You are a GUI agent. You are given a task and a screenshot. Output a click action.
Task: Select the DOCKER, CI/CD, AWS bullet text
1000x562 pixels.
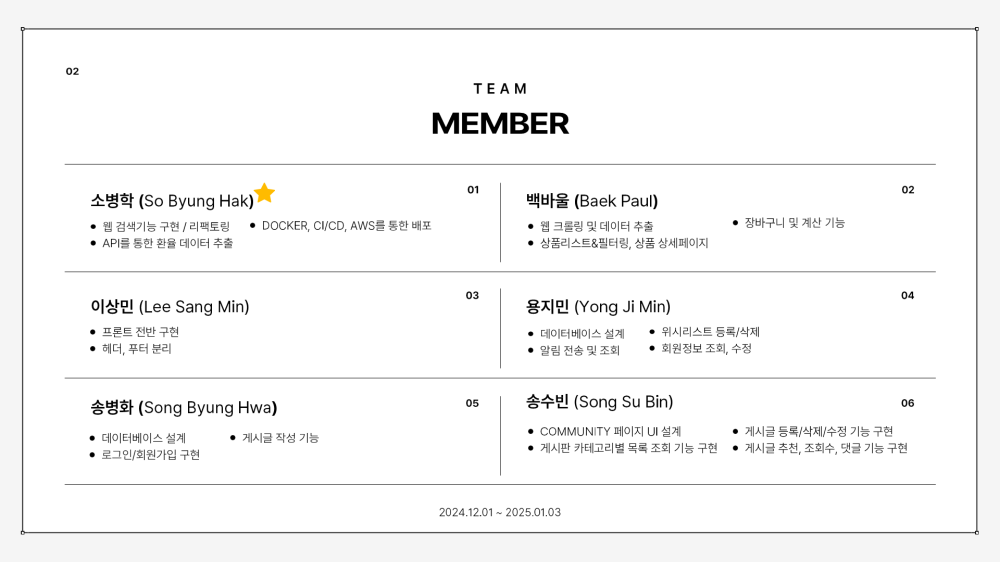click(346, 226)
